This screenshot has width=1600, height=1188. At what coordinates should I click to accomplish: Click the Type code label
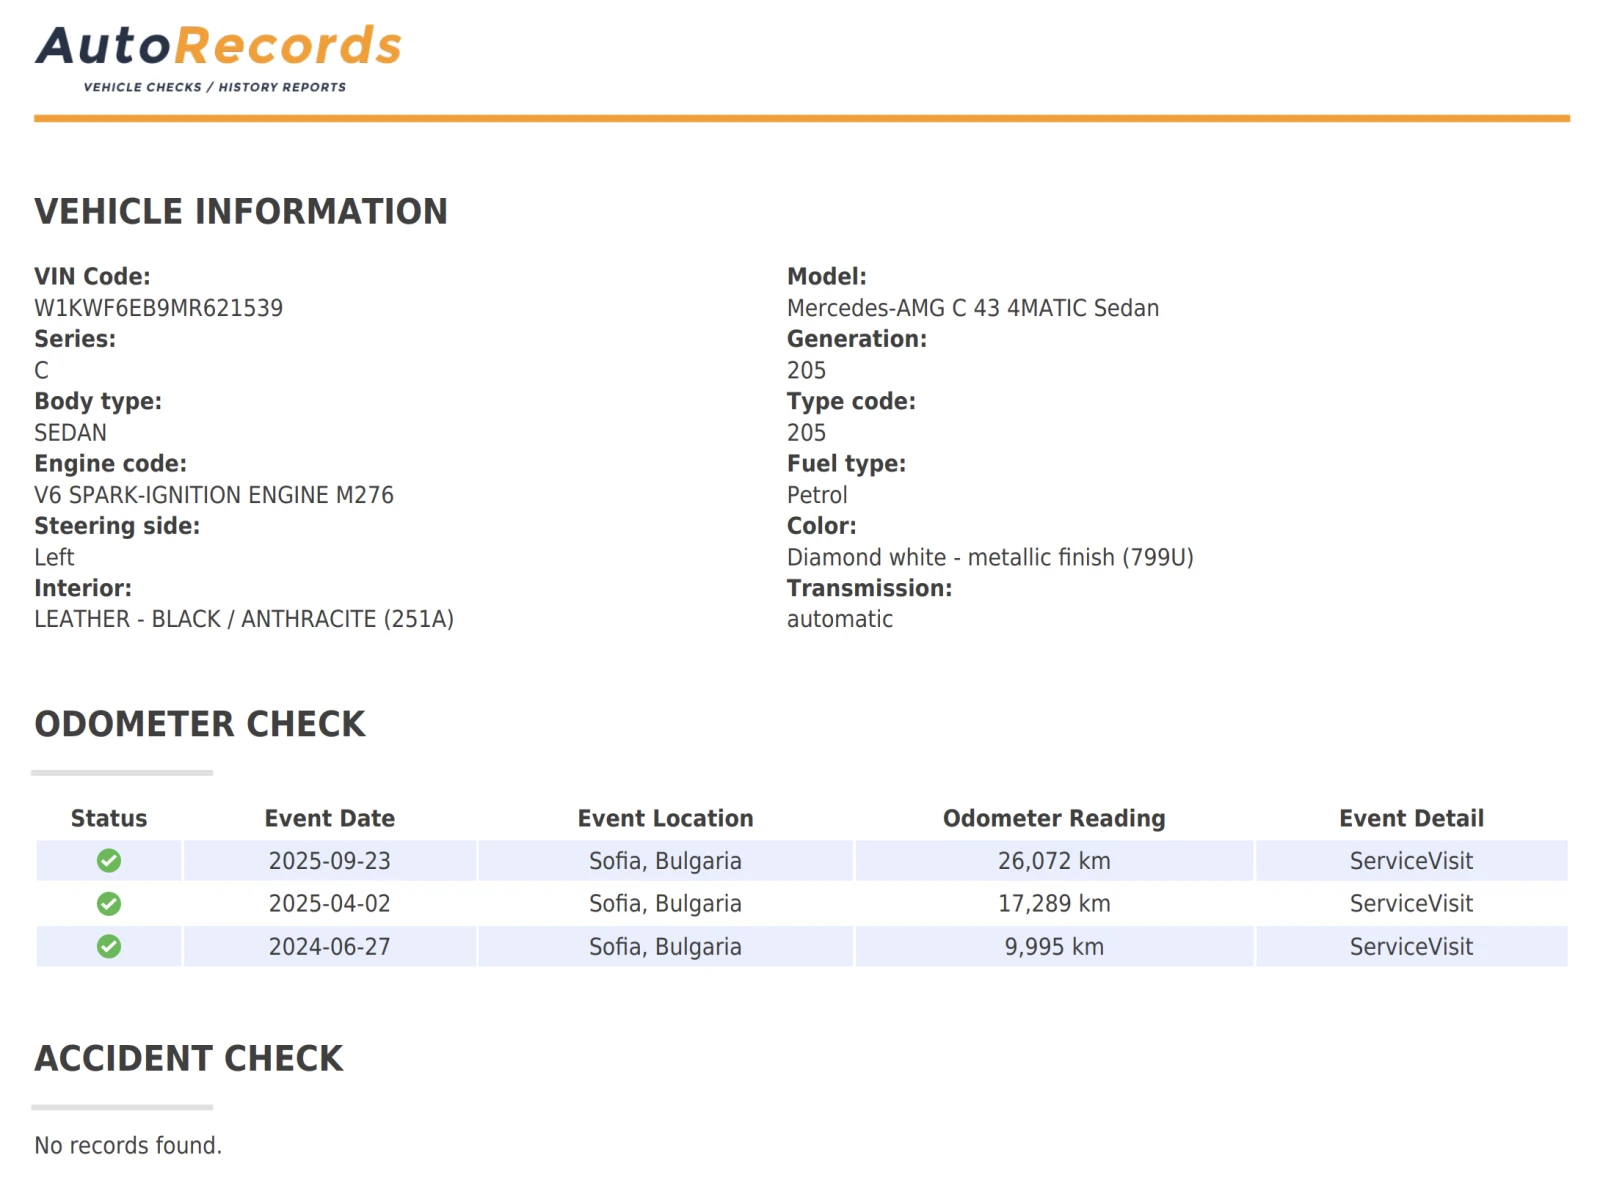pyautogui.click(x=851, y=402)
